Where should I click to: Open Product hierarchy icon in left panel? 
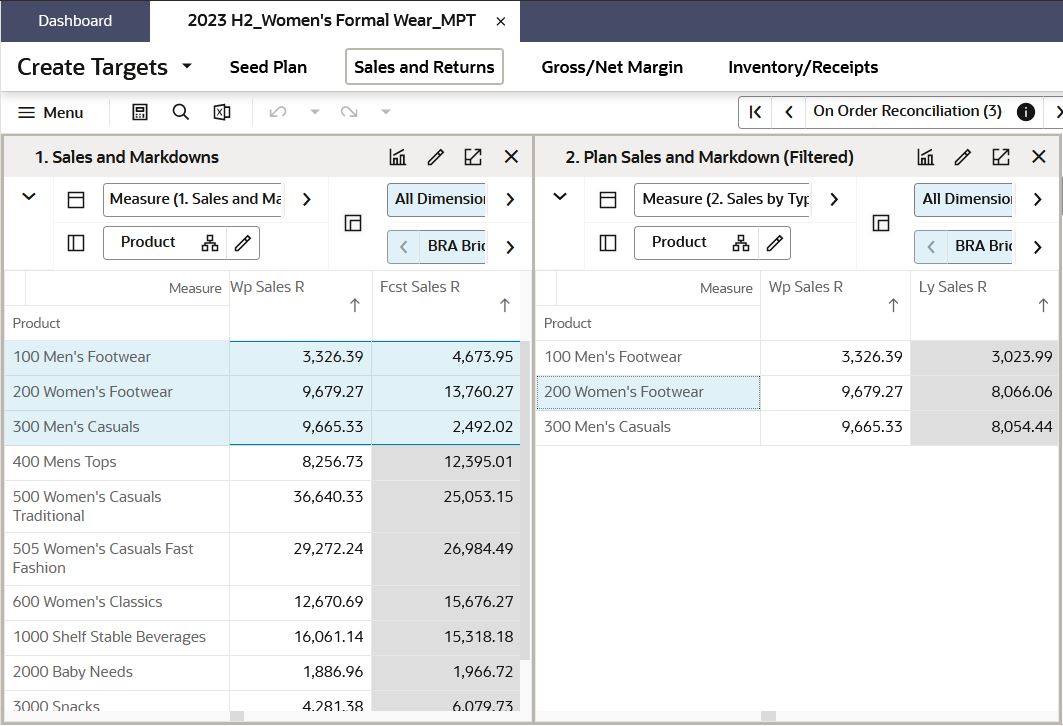coord(210,243)
